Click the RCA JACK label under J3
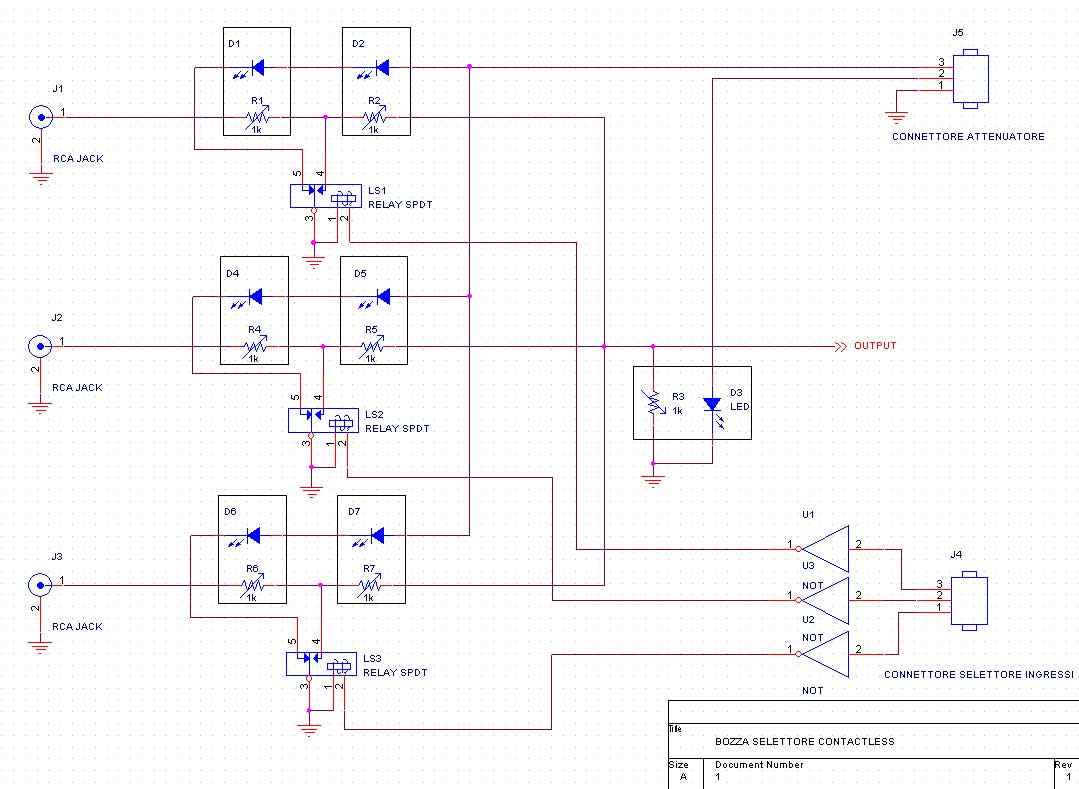1079x789 pixels. click(77, 627)
